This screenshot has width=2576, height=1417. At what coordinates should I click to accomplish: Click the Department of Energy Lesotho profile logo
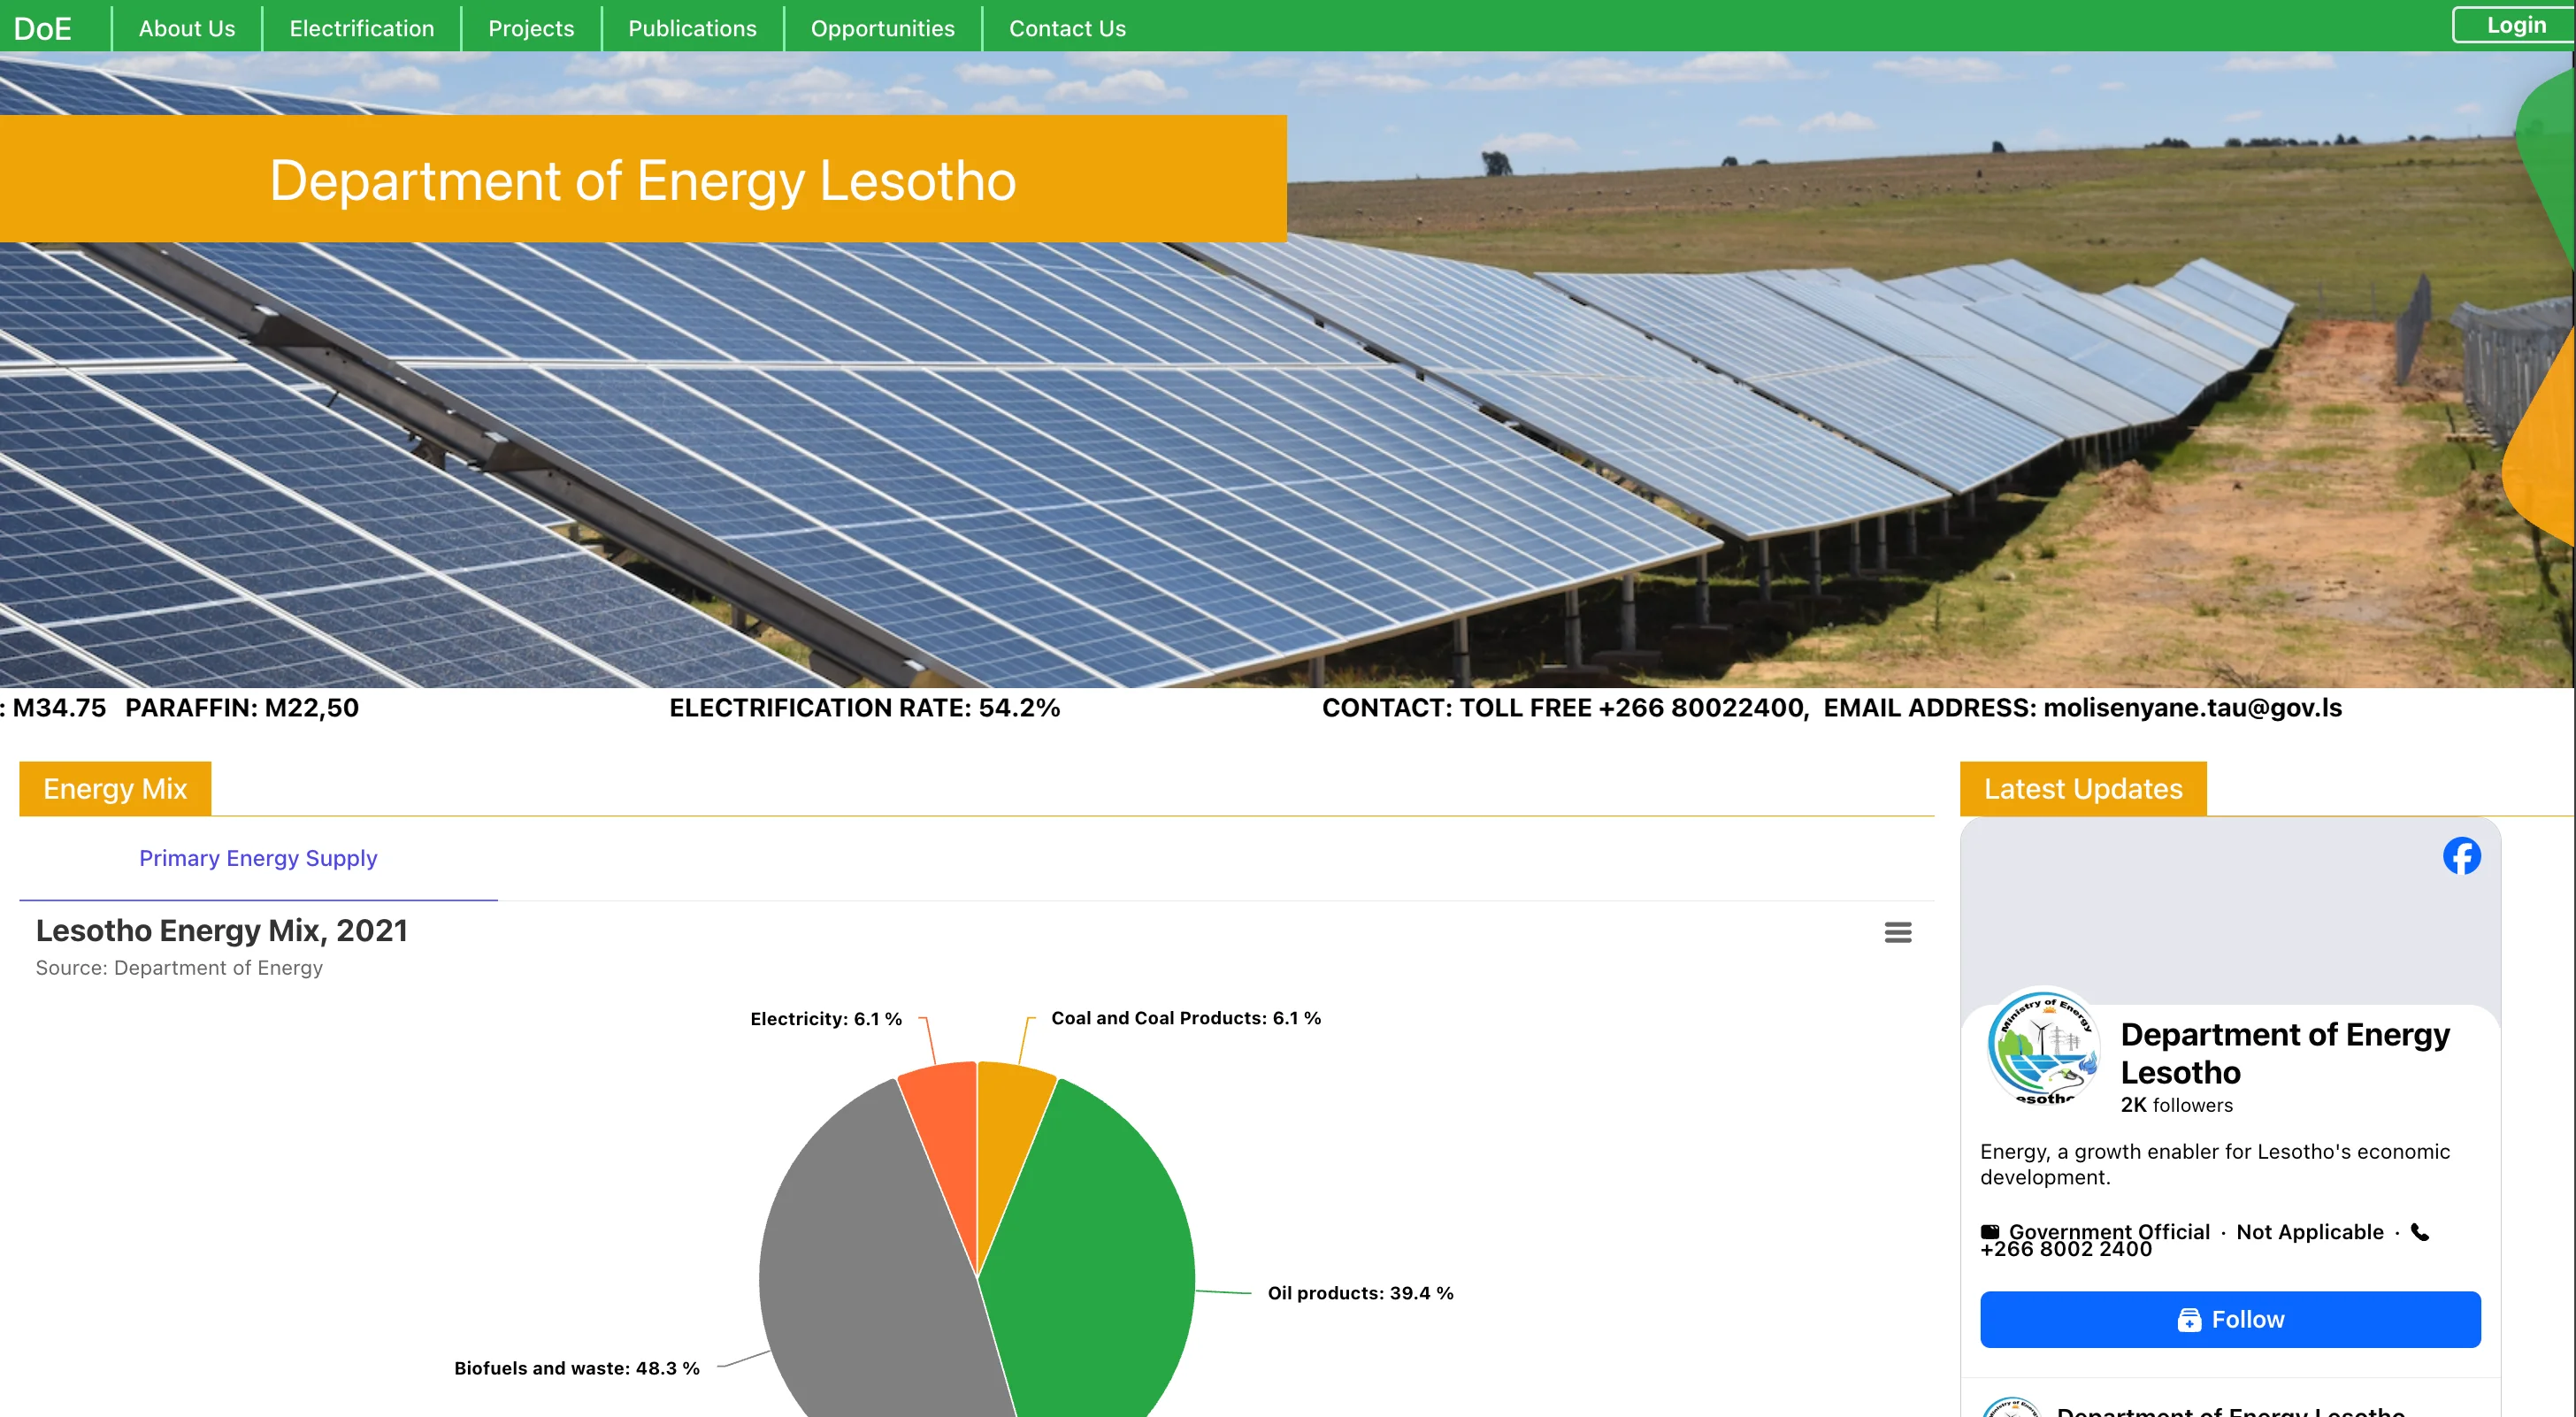click(2043, 1047)
